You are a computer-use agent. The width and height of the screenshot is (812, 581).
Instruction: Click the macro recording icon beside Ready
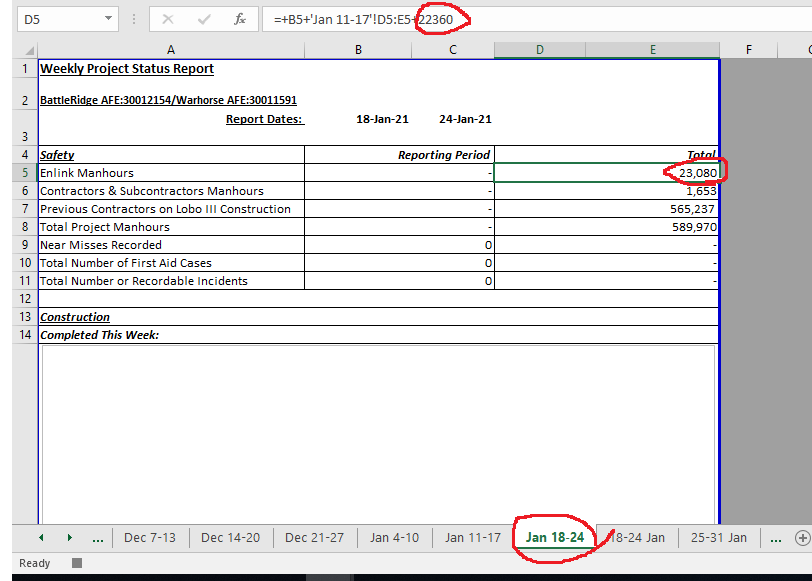(77, 563)
